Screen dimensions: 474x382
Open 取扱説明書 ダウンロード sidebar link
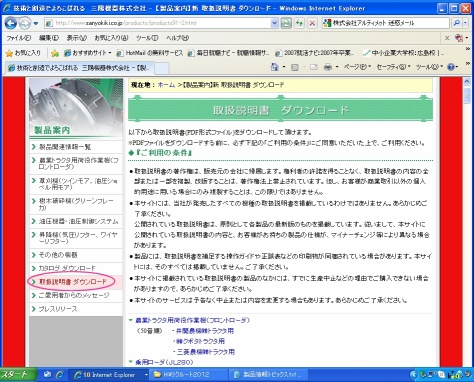76,282
